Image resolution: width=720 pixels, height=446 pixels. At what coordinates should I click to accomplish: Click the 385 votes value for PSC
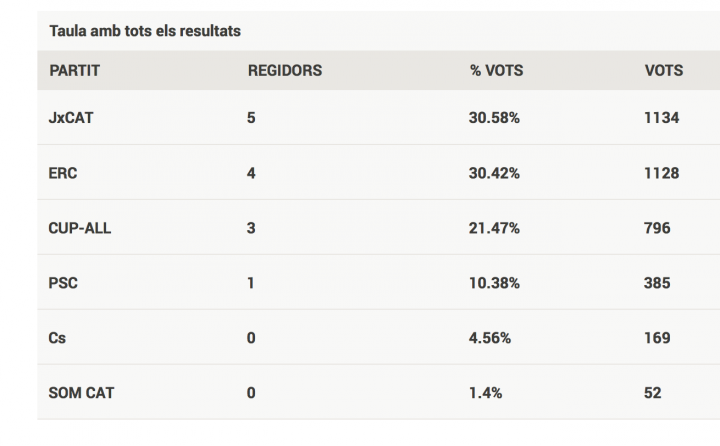coord(657,283)
